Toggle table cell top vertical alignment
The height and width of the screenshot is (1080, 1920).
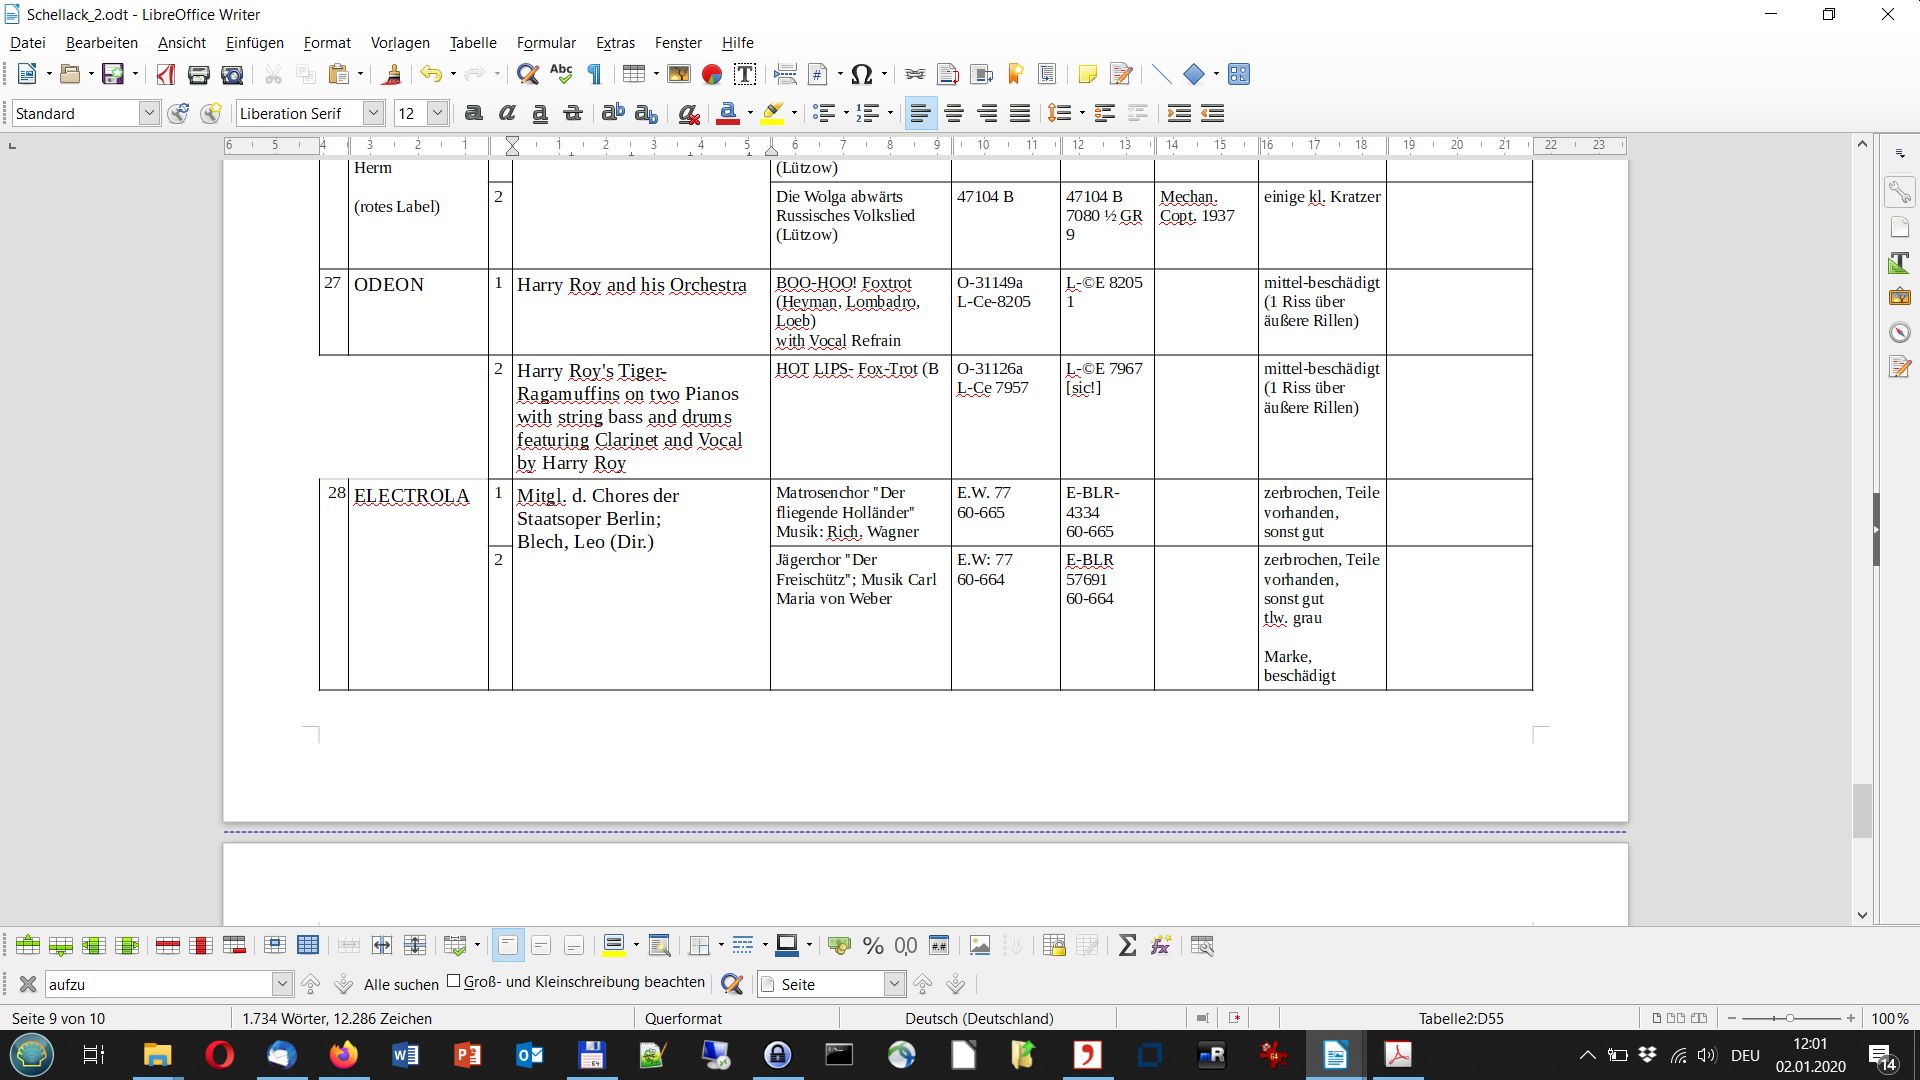[508, 945]
